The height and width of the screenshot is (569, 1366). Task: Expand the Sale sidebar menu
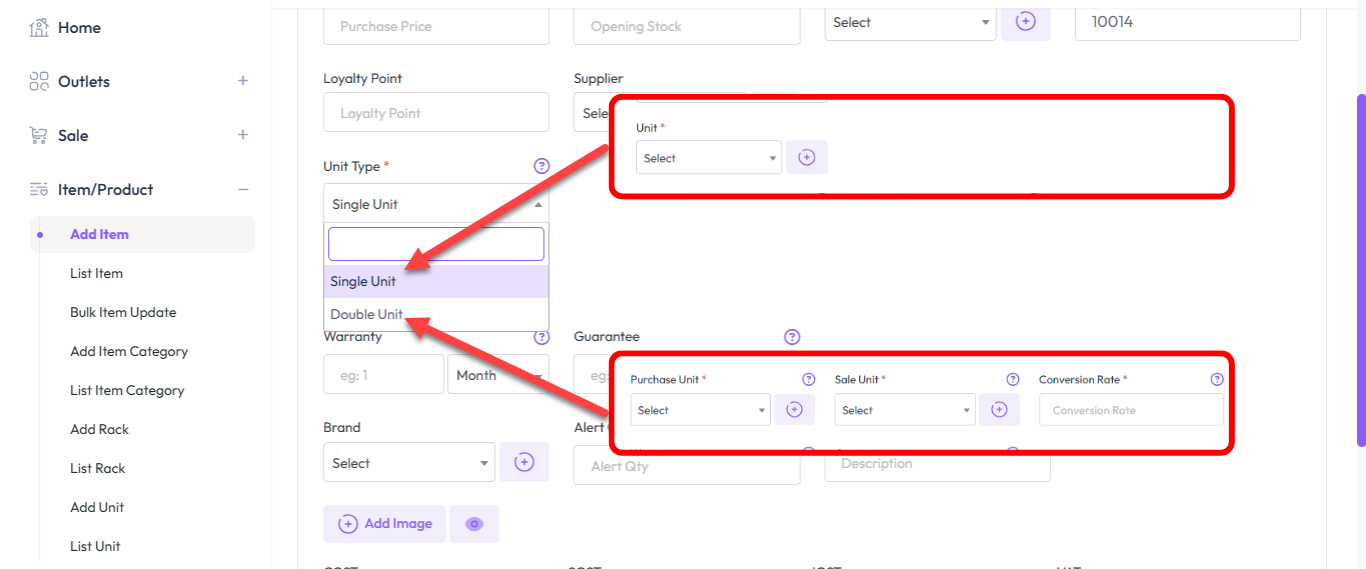pos(242,136)
